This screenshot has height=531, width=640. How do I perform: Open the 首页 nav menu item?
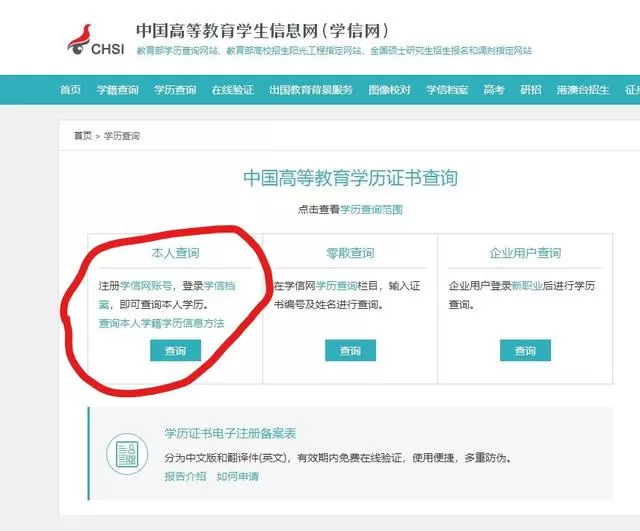point(70,90)
